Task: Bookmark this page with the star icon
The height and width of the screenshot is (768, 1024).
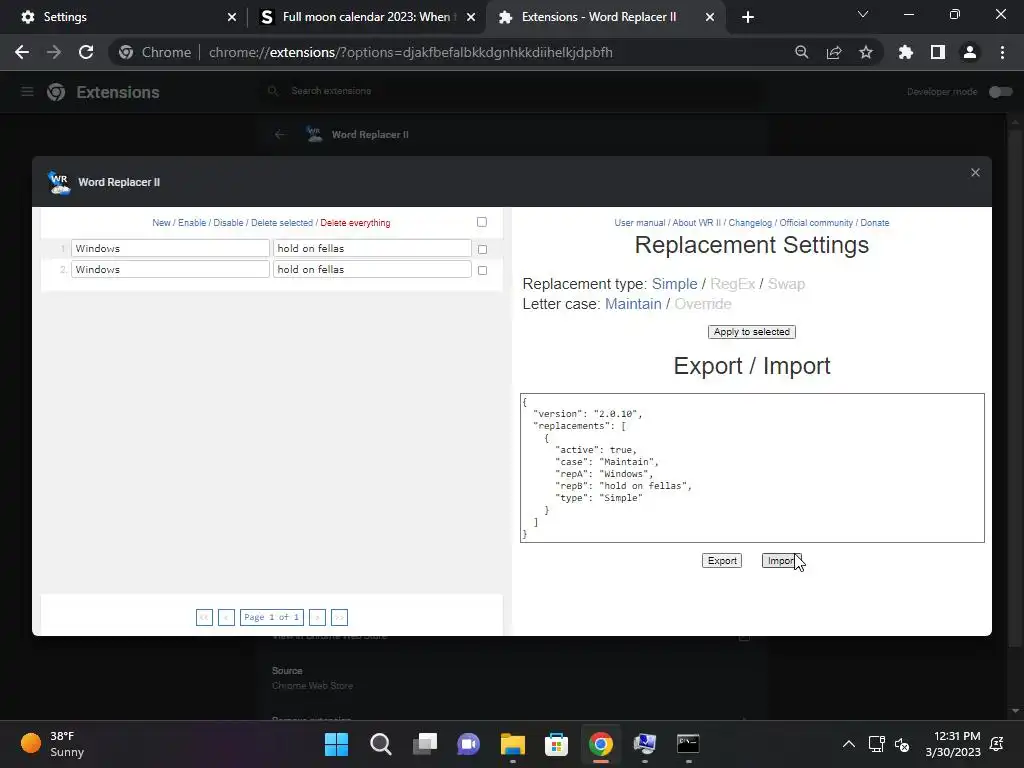Action: click(866, 52)
